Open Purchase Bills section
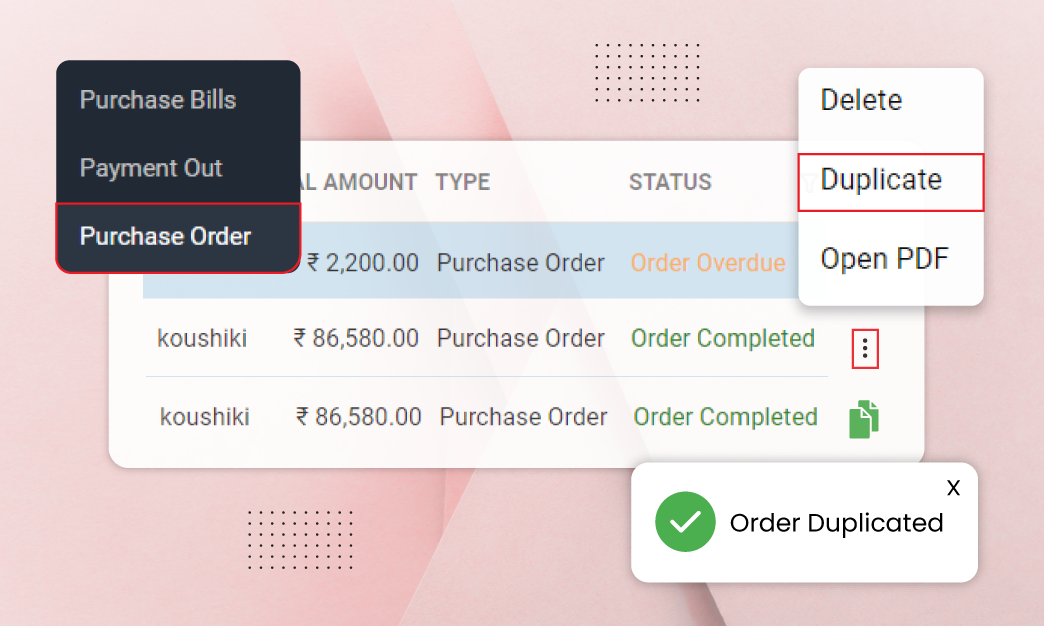1044x626 pixels. [157, 100]
